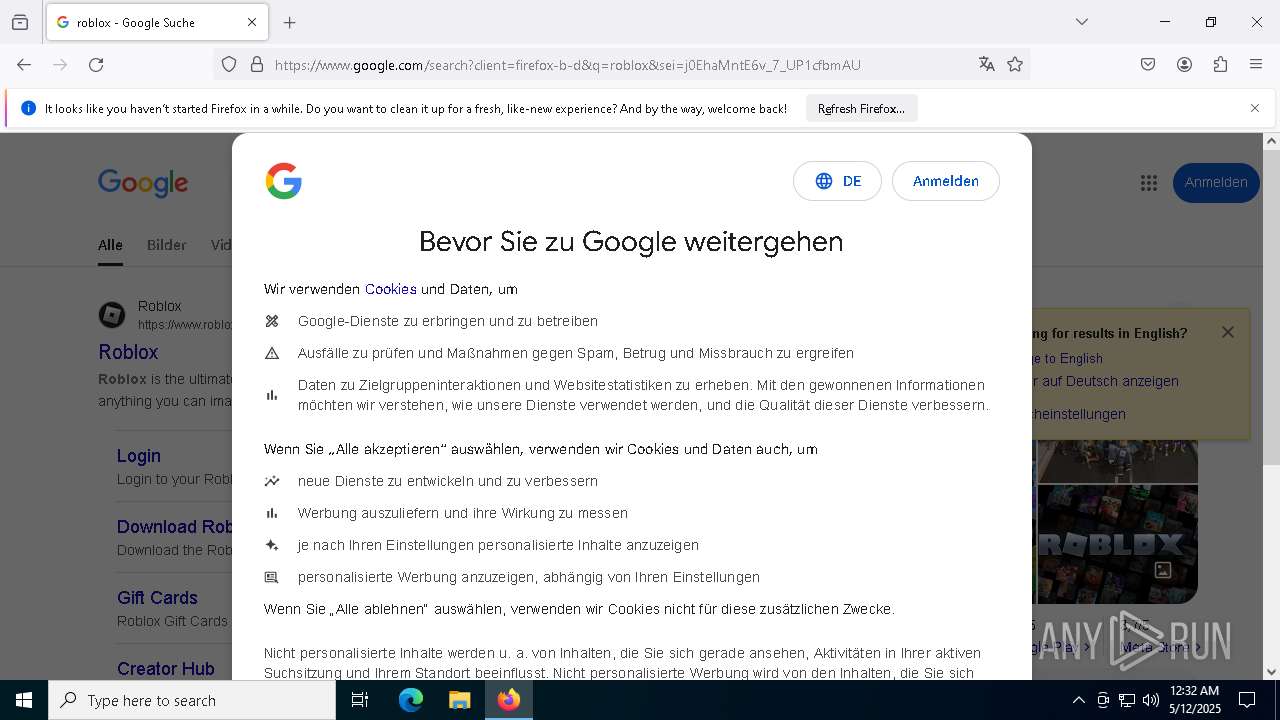Click the Firefox taskbar icon
The image size is (1280, 720).
pos(509,700)
